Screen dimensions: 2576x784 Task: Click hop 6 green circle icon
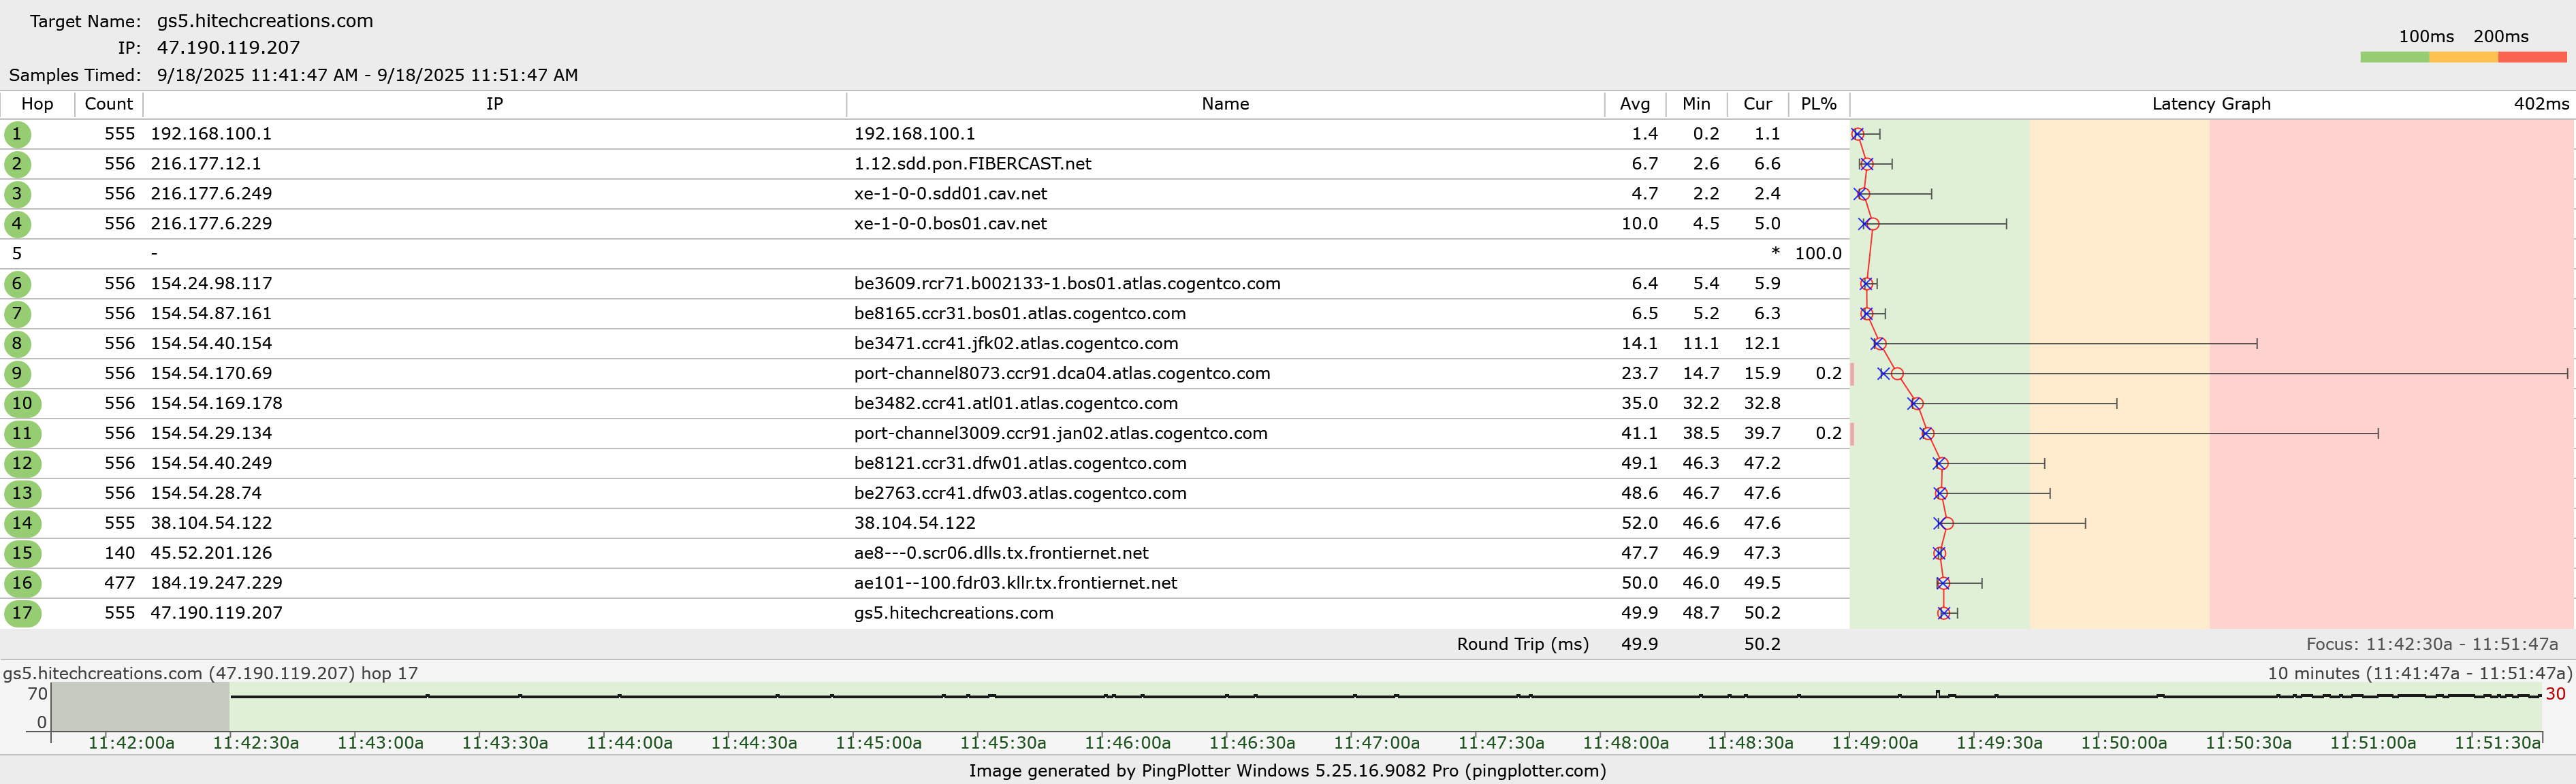17,284
